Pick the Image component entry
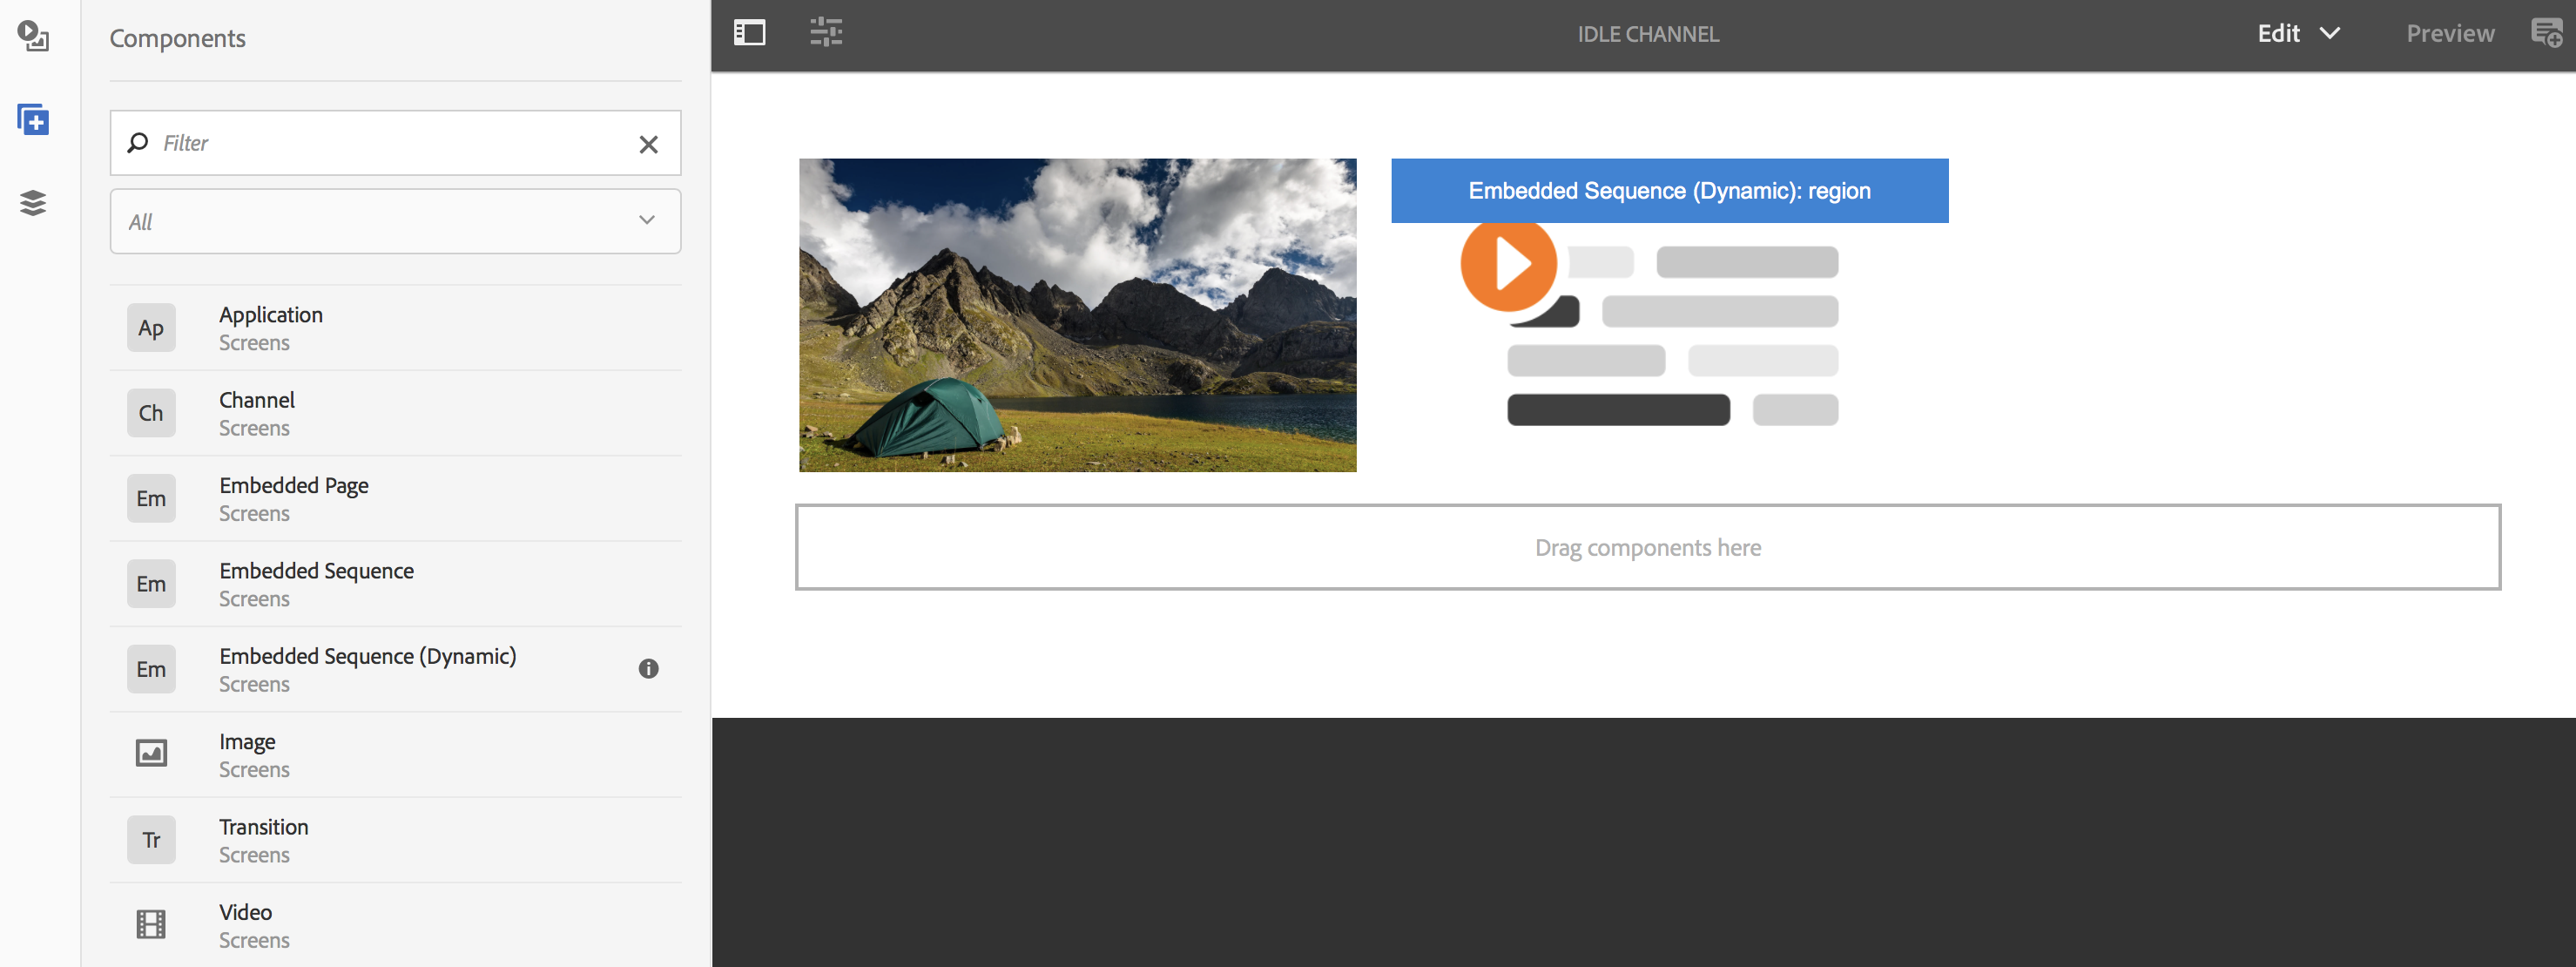The width and height of the screenshot is (2576, 967). coord(247,754)
